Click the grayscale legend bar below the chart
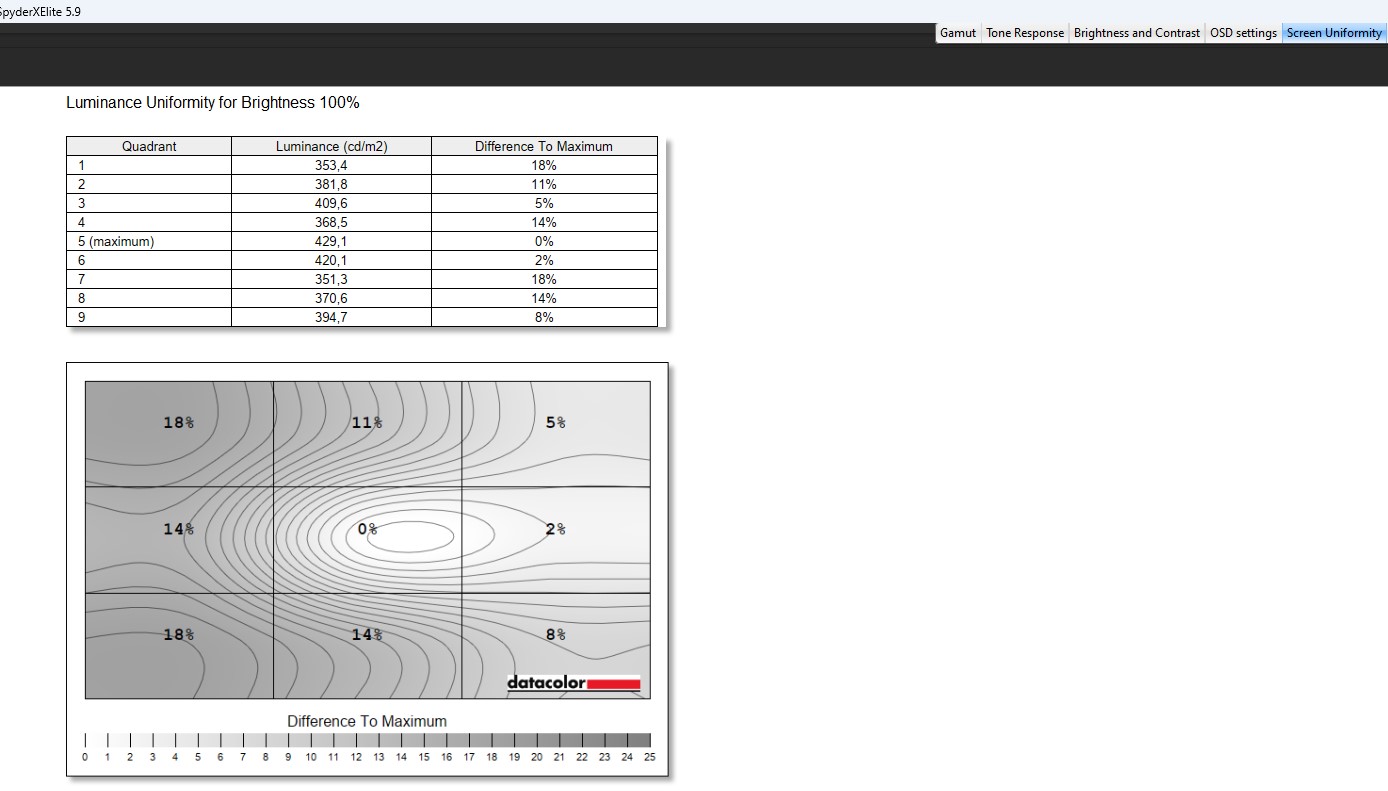 [x=367, y=740]
